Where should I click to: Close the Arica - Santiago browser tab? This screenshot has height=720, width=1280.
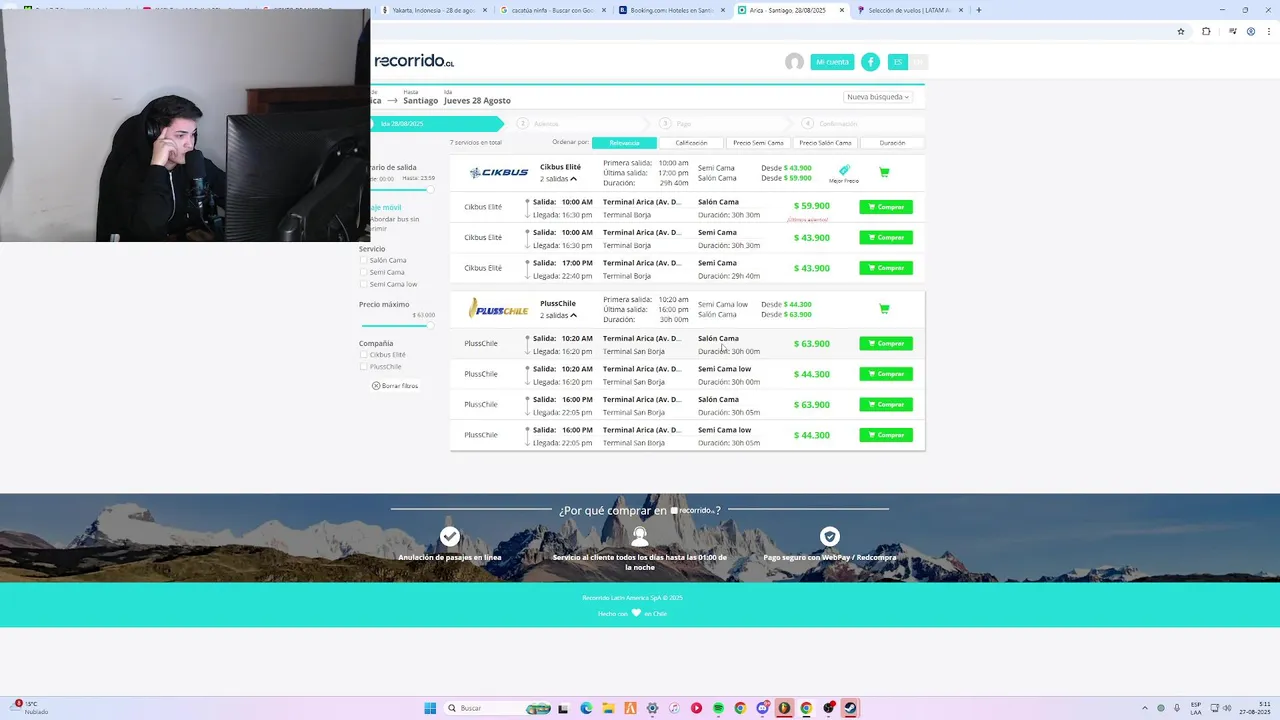[x=842, y=10]
